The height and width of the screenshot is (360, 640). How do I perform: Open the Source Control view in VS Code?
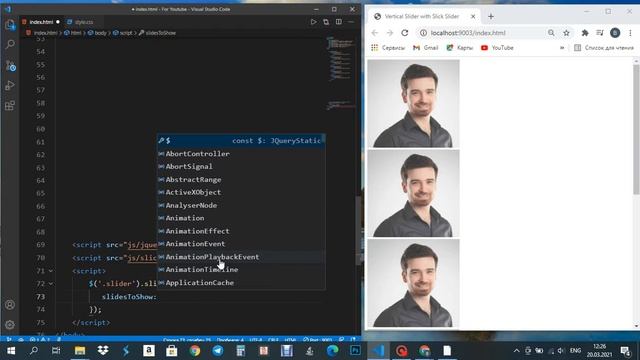[x=10, y=65]
